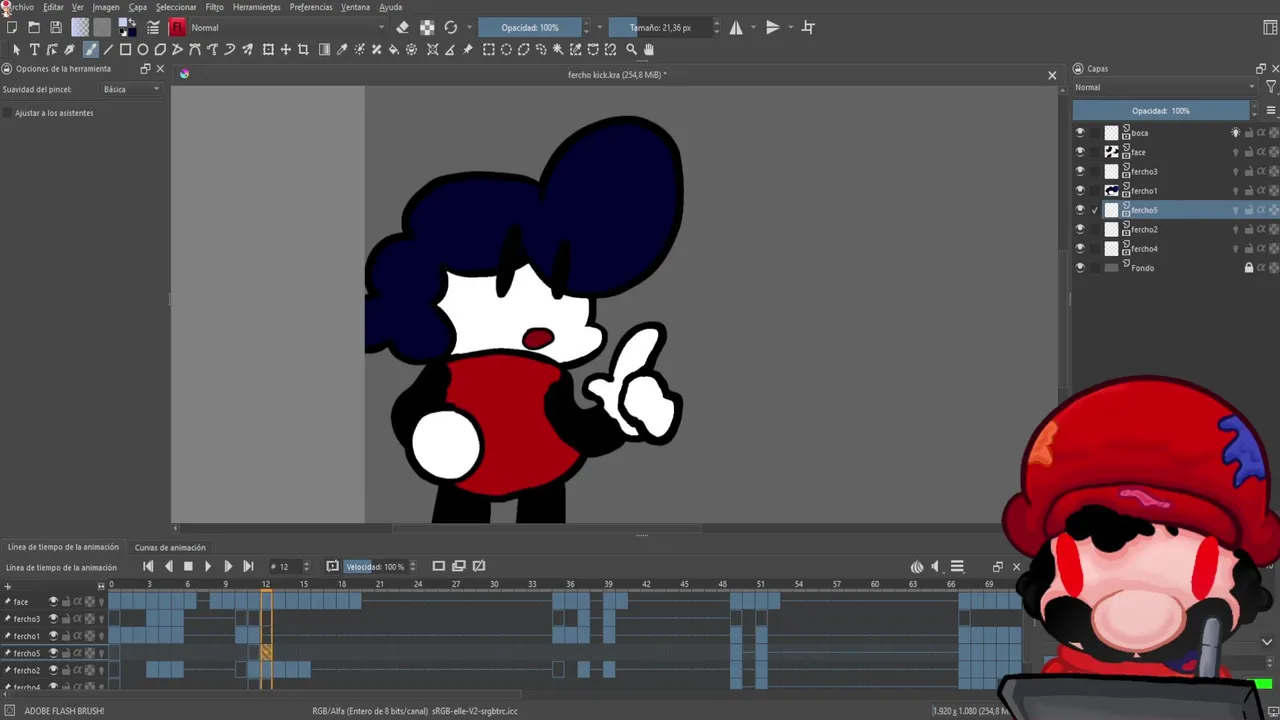
Task: Hide the face layer in Capas
Action: (1079, 152)
